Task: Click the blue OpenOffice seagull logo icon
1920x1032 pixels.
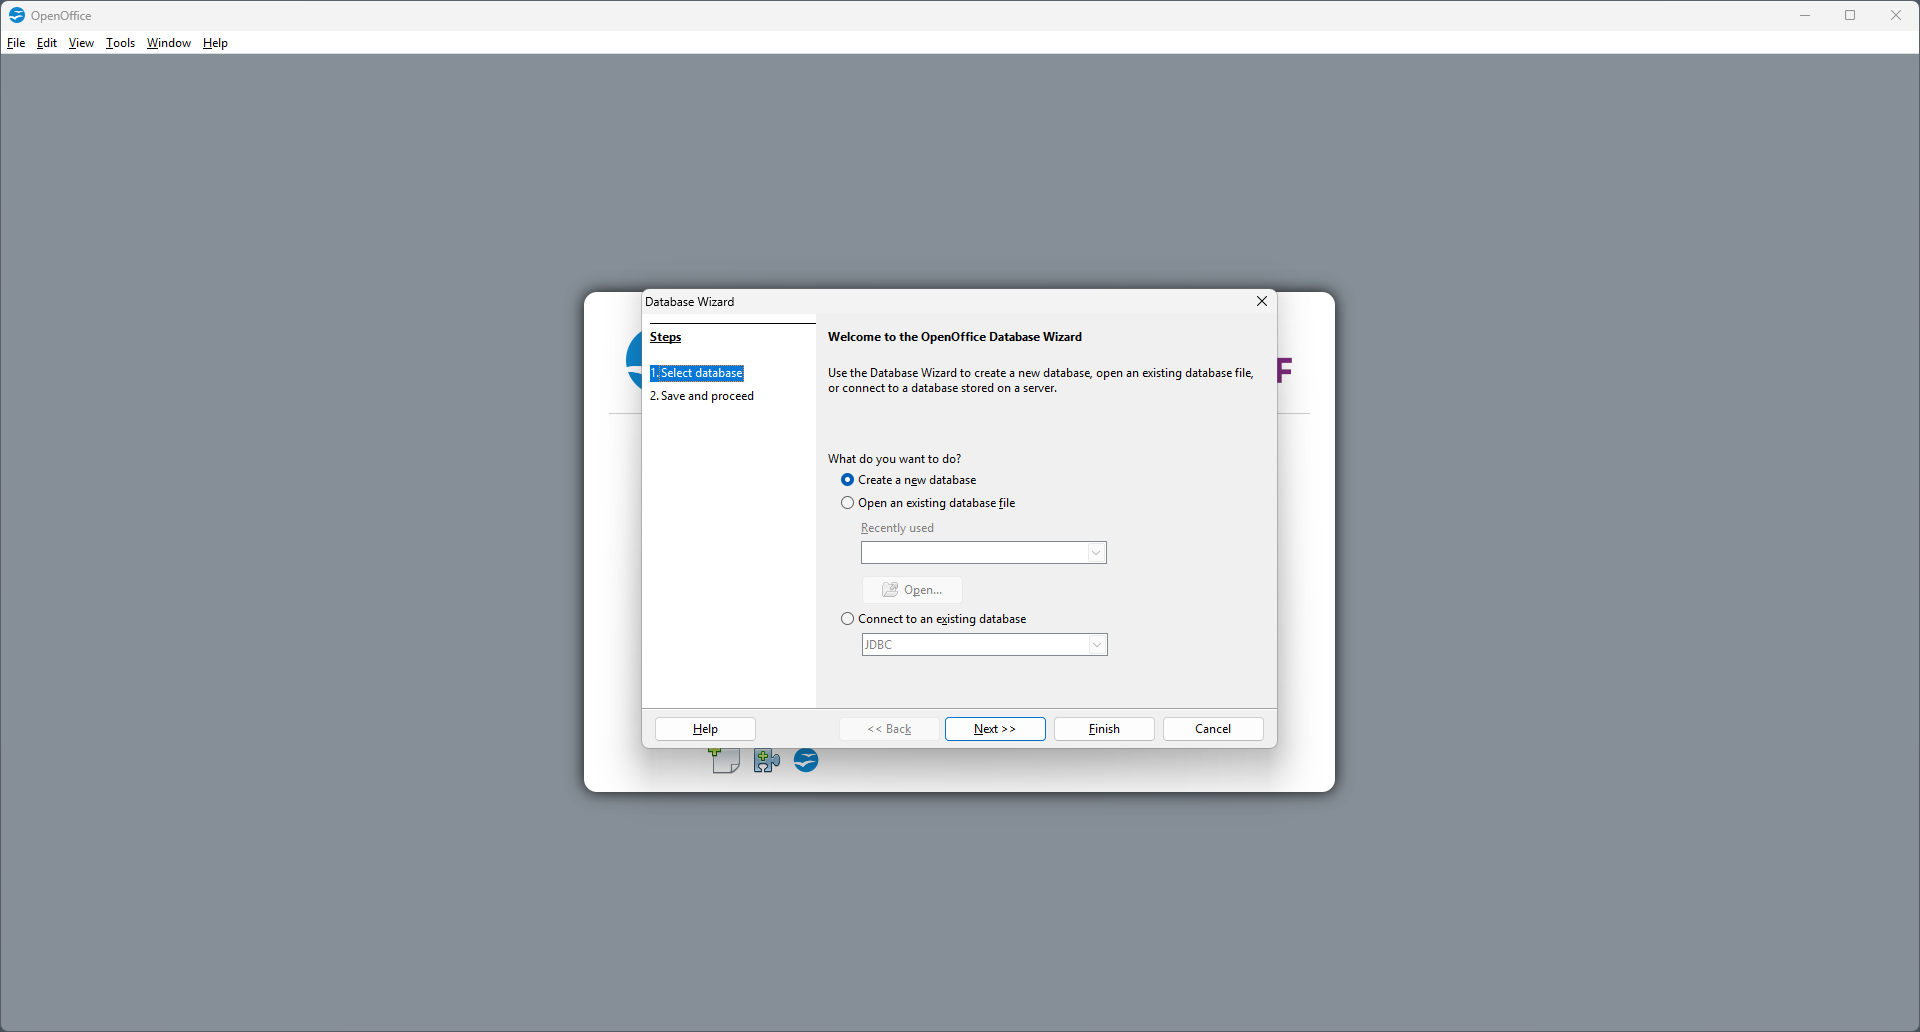Action: click(806, 761)
